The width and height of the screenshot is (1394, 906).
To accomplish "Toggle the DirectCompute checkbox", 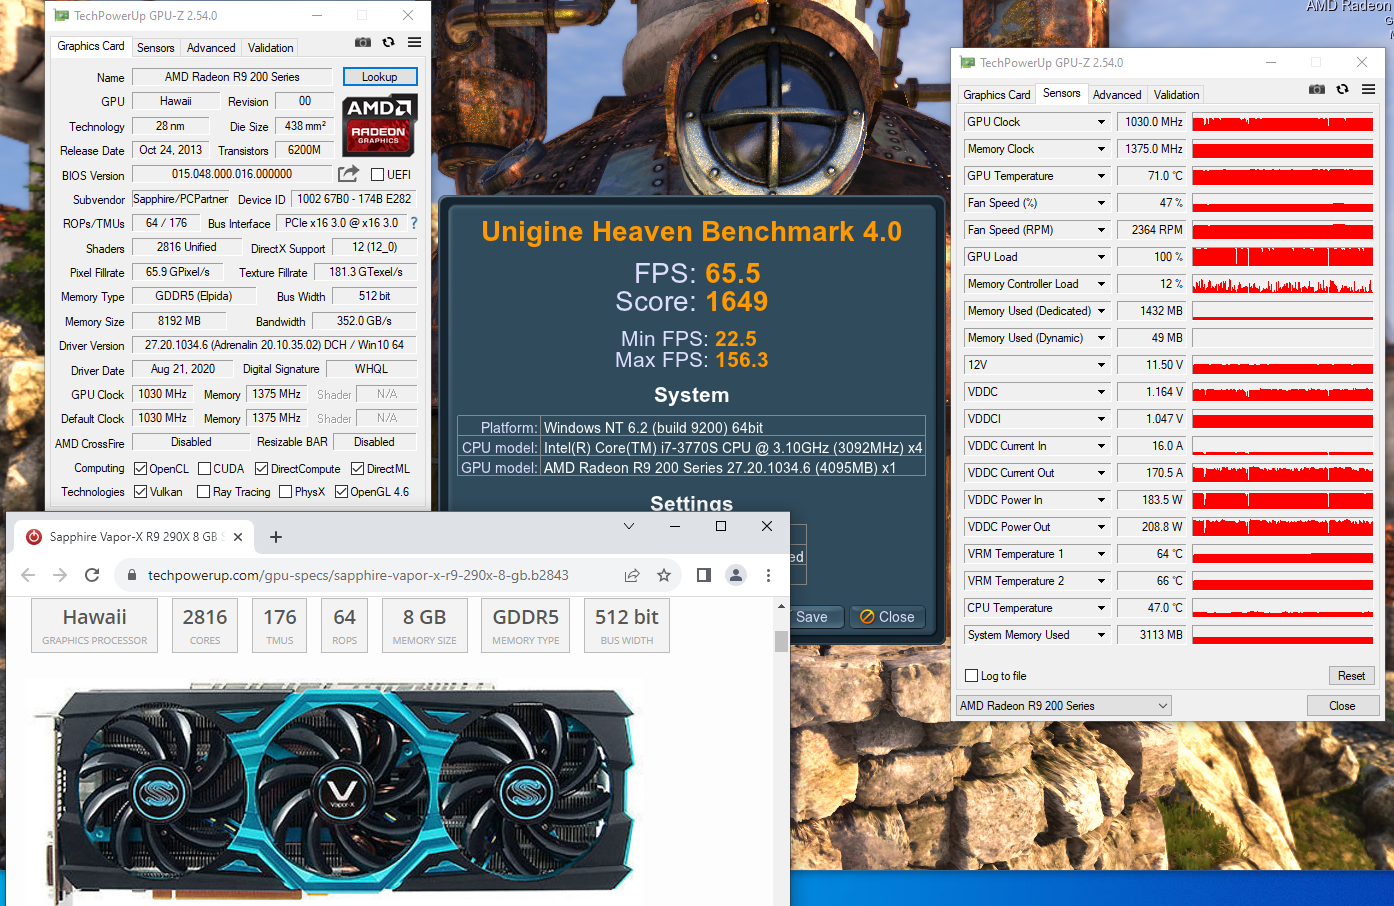I will click(261, 468).
